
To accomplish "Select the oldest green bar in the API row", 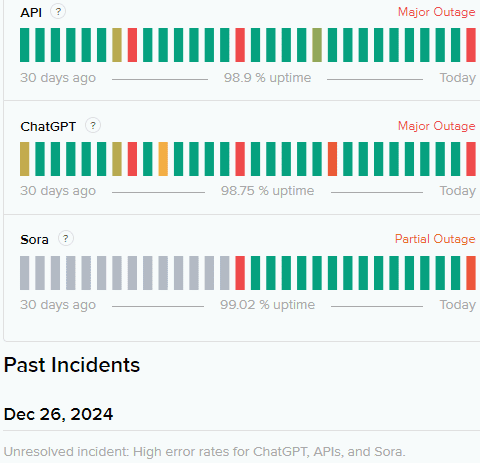I will pyautogui.click(x=25, y=45).
